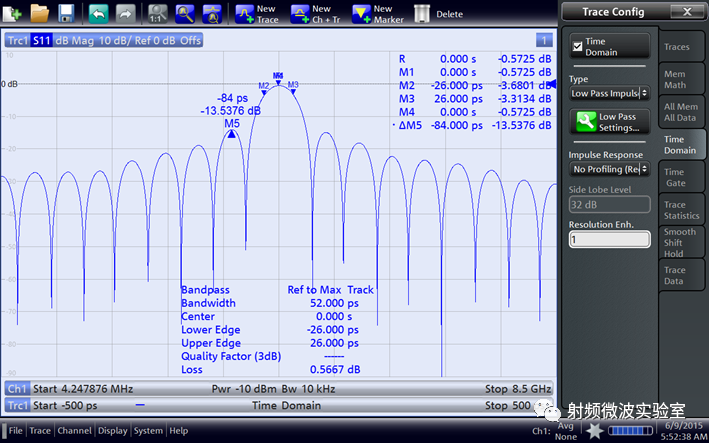The image size is (709, 443).
Task: Switch to the Trace Statistics tab
Action: click(681, 210)
